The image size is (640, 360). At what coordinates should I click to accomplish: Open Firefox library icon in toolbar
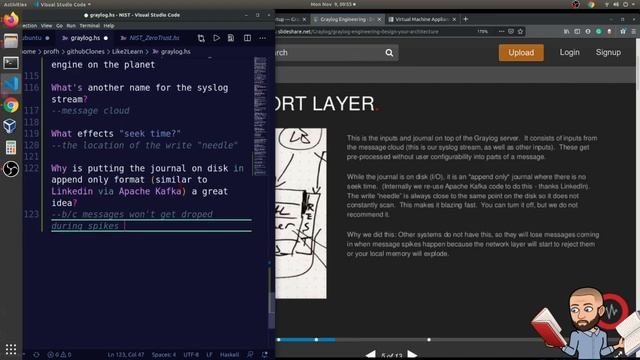567,31
